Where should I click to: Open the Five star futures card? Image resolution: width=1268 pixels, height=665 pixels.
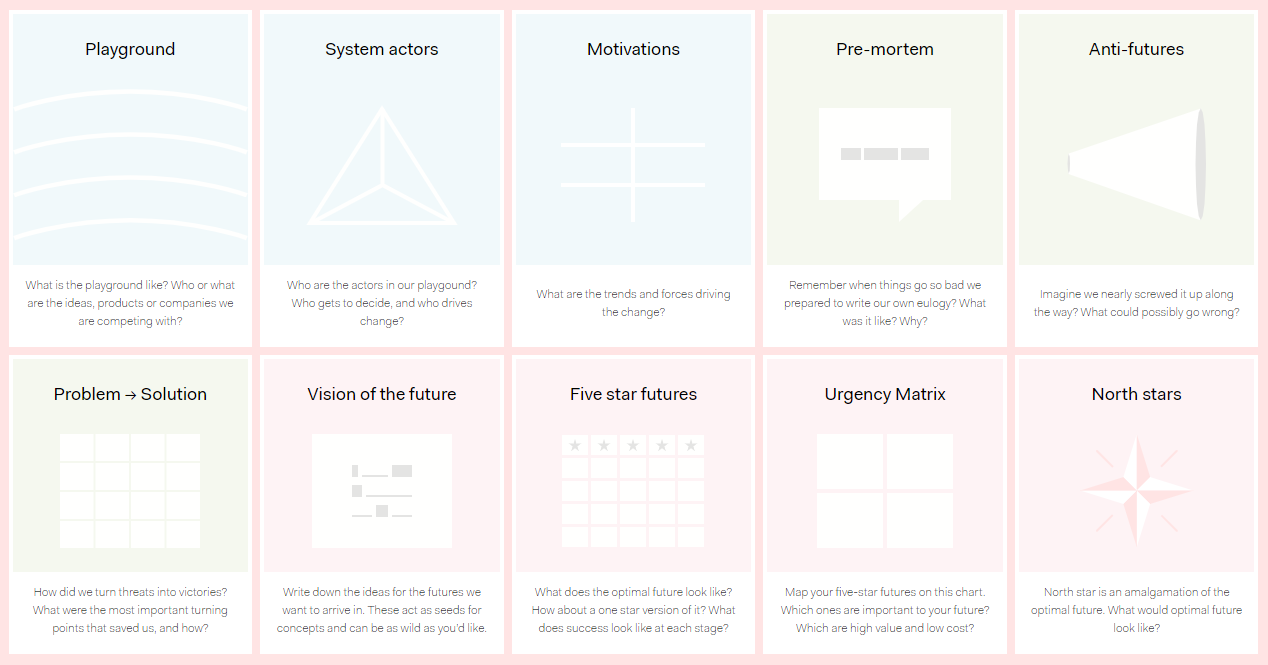pyautogui.click(x=633, y=394)
